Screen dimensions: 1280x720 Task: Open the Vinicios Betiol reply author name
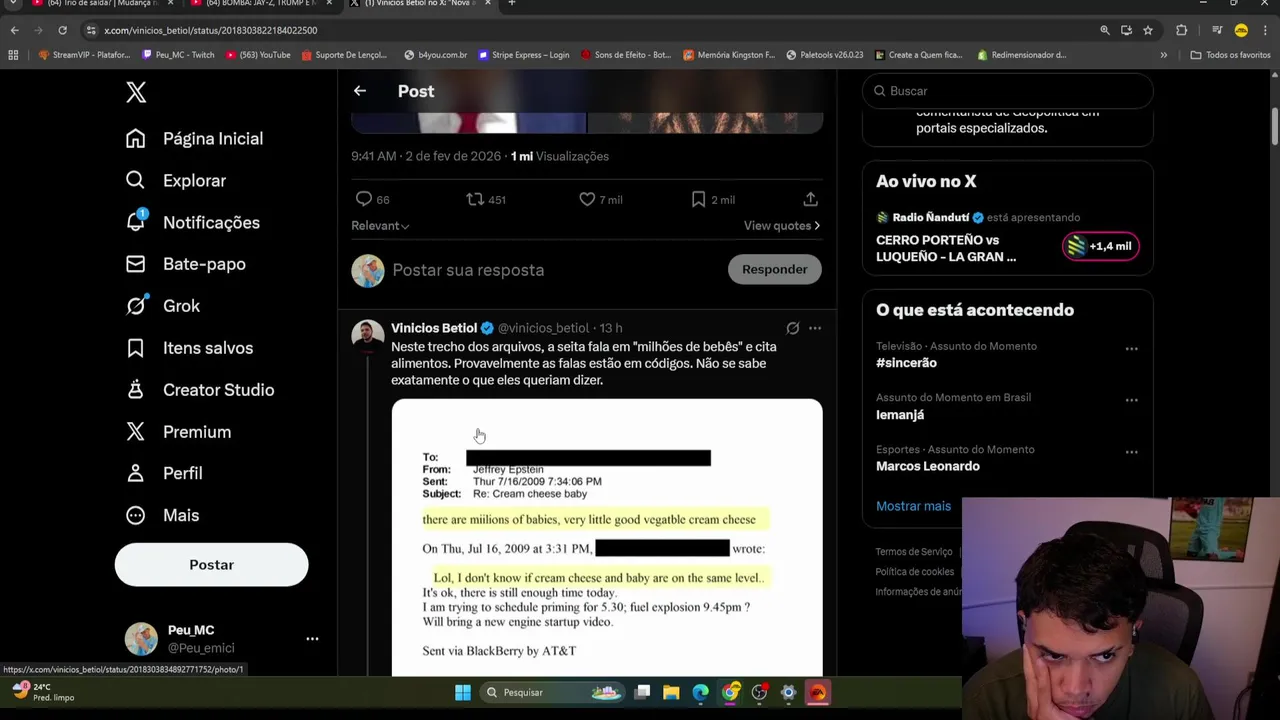tap(434, 328)
